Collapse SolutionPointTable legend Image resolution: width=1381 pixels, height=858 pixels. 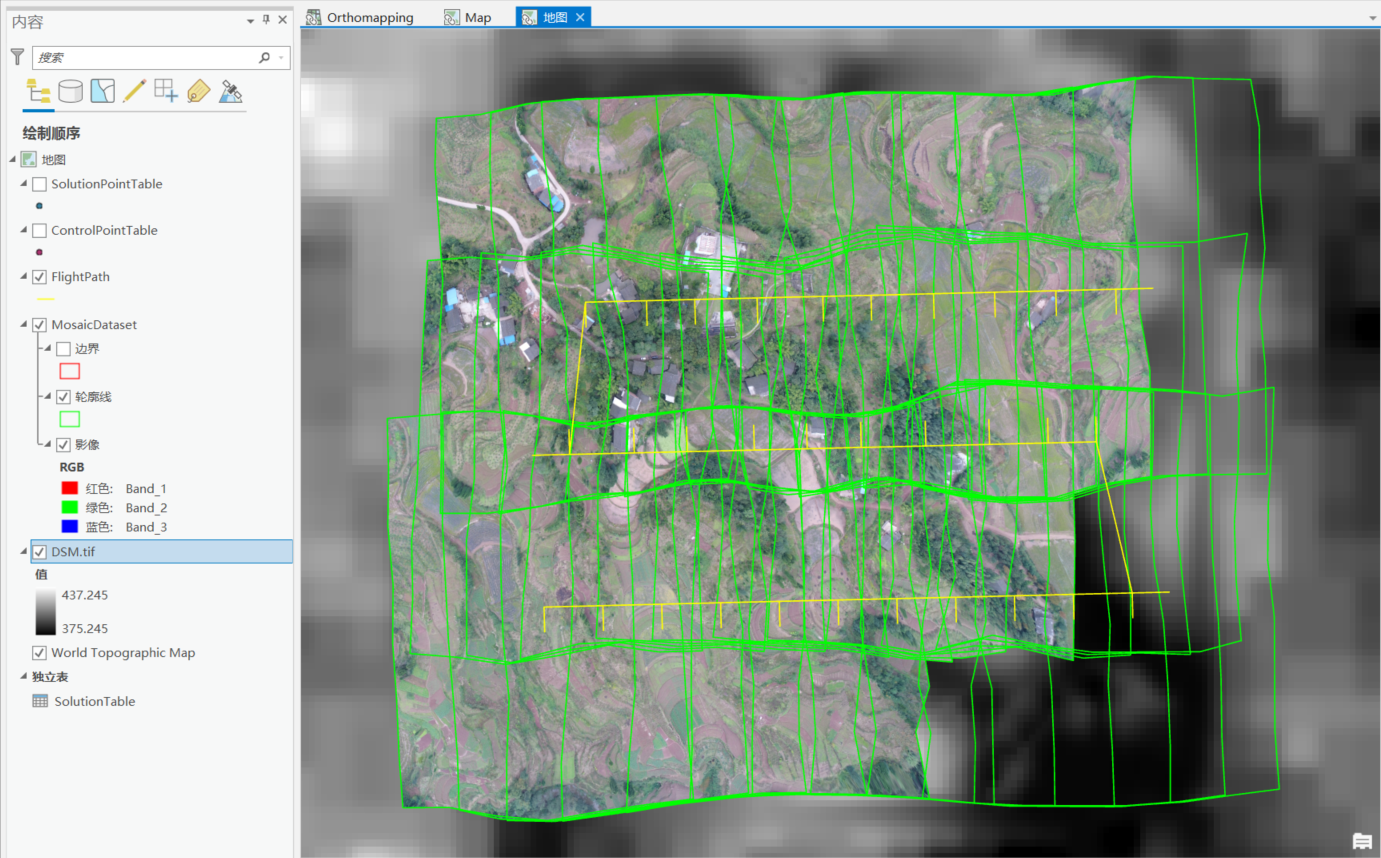click(x=24, y=184)
